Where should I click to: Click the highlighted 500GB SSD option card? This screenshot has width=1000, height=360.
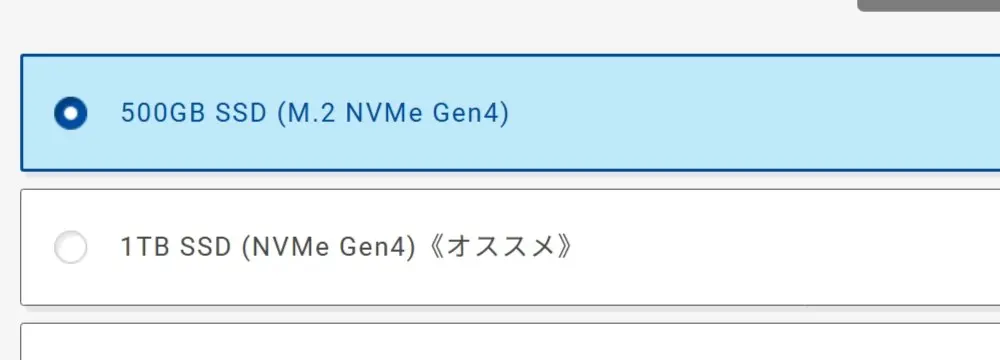click(510, 113)
